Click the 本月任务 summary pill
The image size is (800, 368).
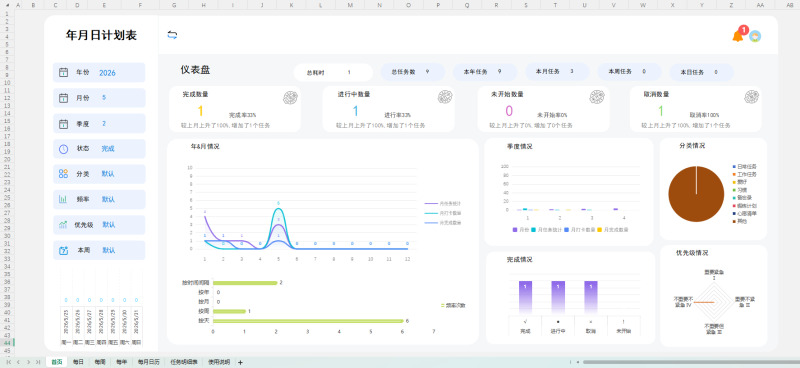tap(557, 71)
